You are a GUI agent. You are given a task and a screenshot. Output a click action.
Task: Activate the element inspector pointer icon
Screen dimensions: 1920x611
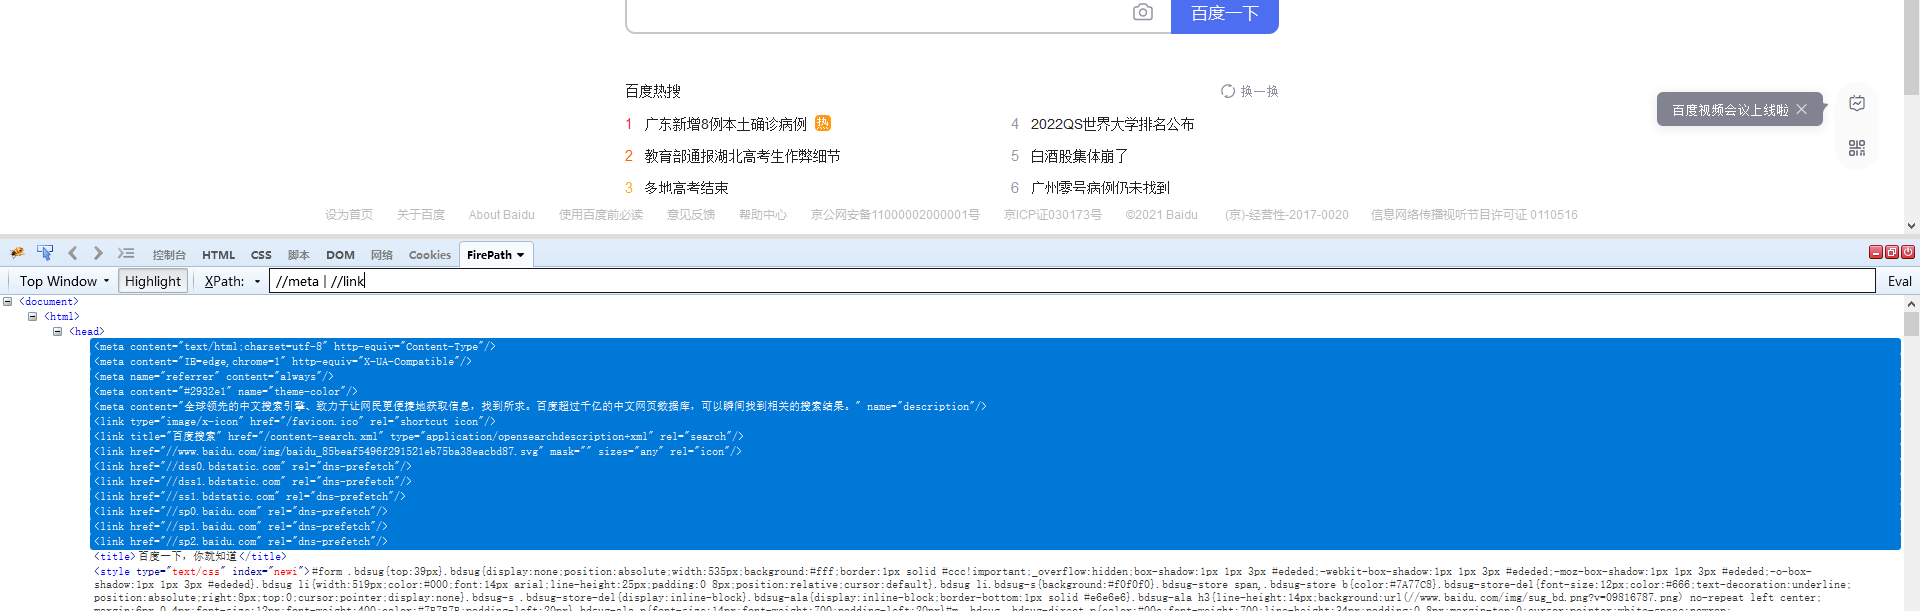45,253
